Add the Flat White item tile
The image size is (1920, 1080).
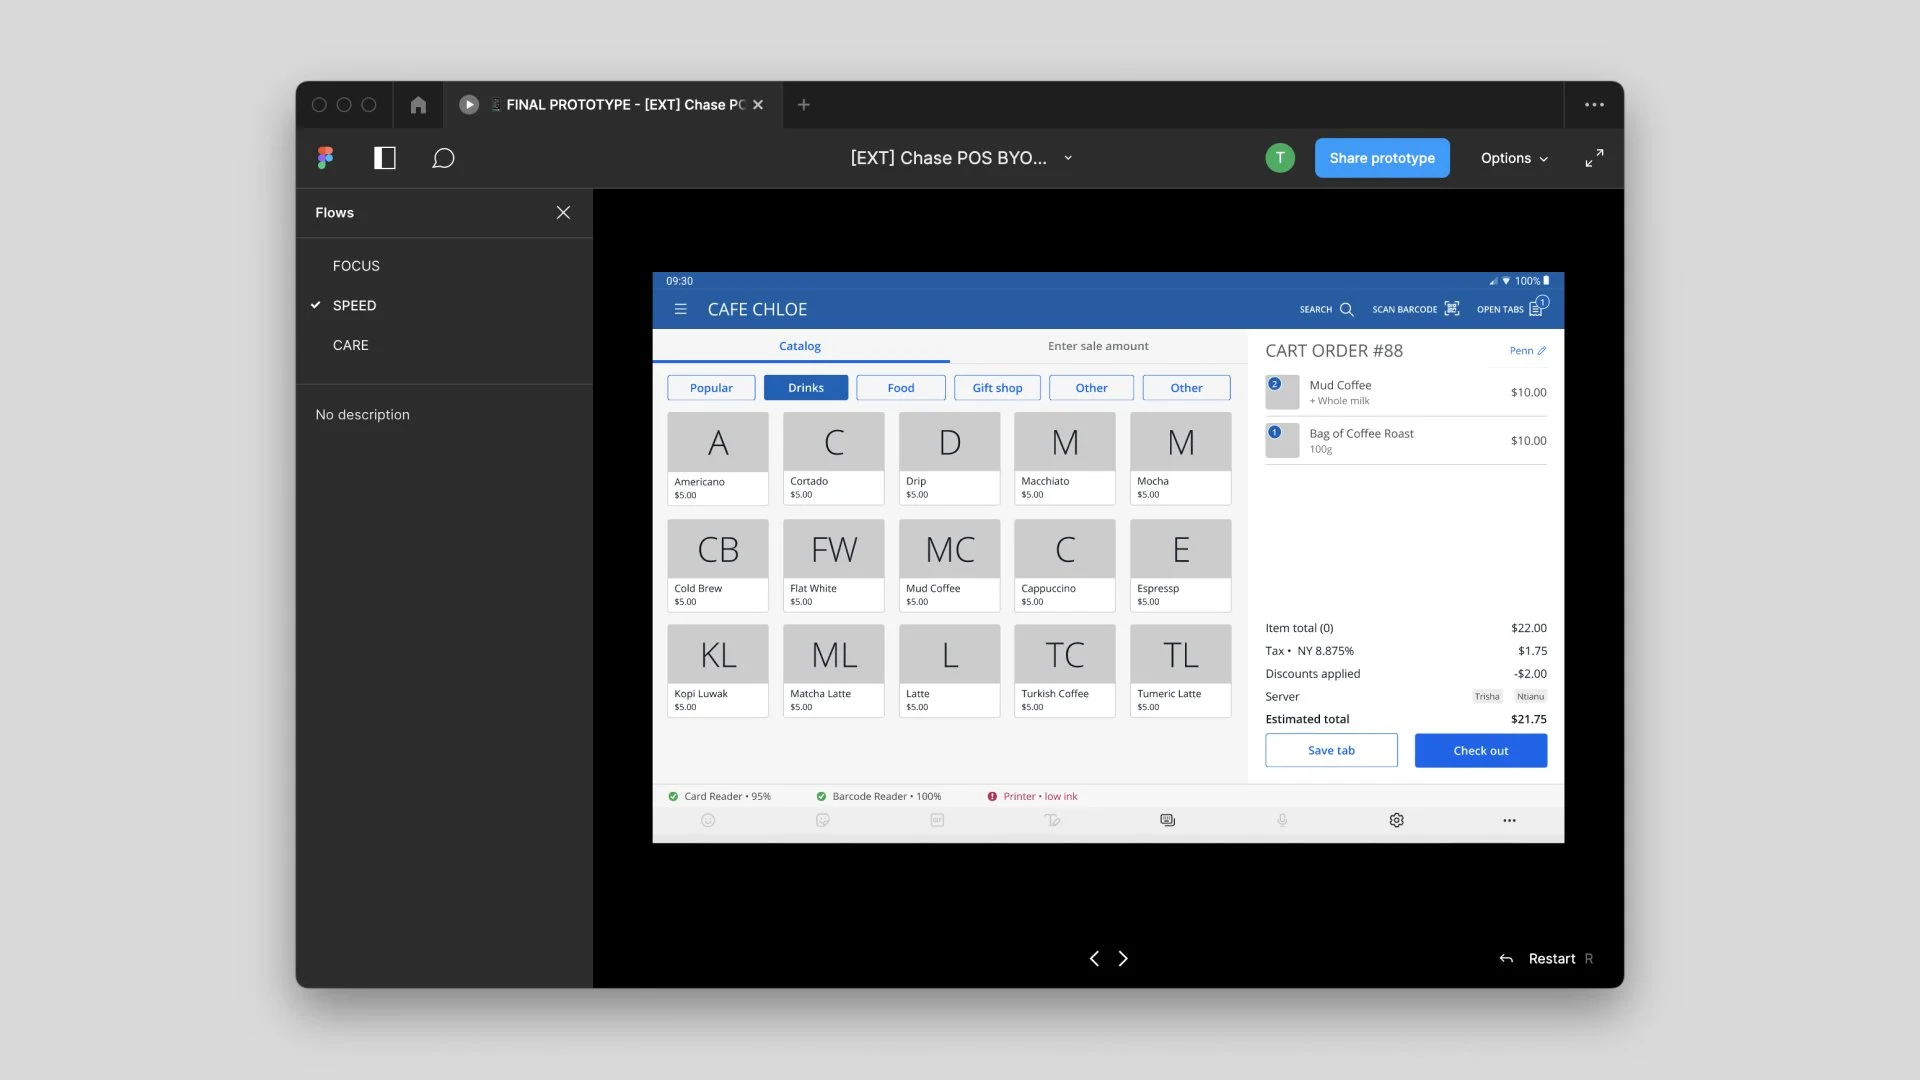[833, 564]
